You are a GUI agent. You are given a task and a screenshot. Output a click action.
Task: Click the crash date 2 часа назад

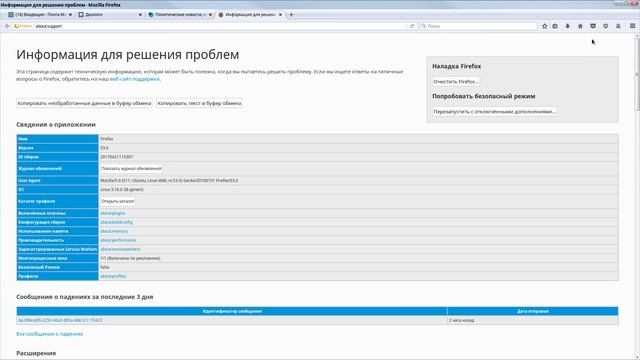click(x=462, y=320)
